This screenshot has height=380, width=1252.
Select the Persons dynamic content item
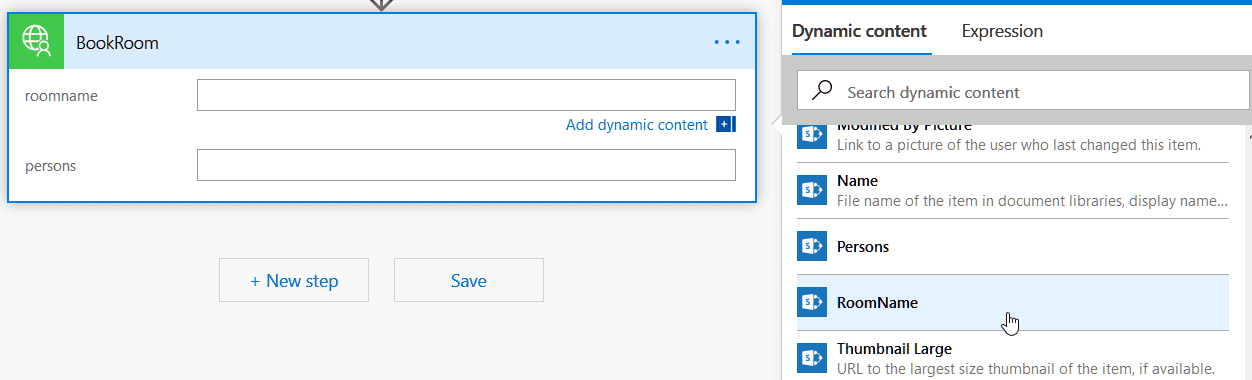(1013, 246)
